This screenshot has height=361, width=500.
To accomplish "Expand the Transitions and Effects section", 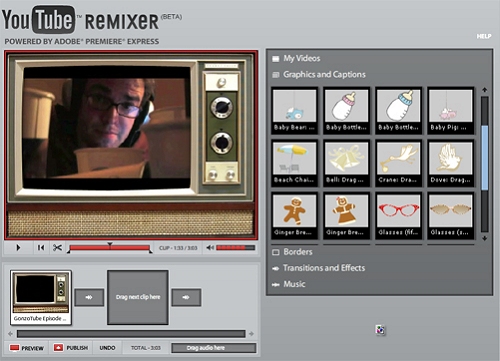I will pyautogui.click(x=324, y=268).
